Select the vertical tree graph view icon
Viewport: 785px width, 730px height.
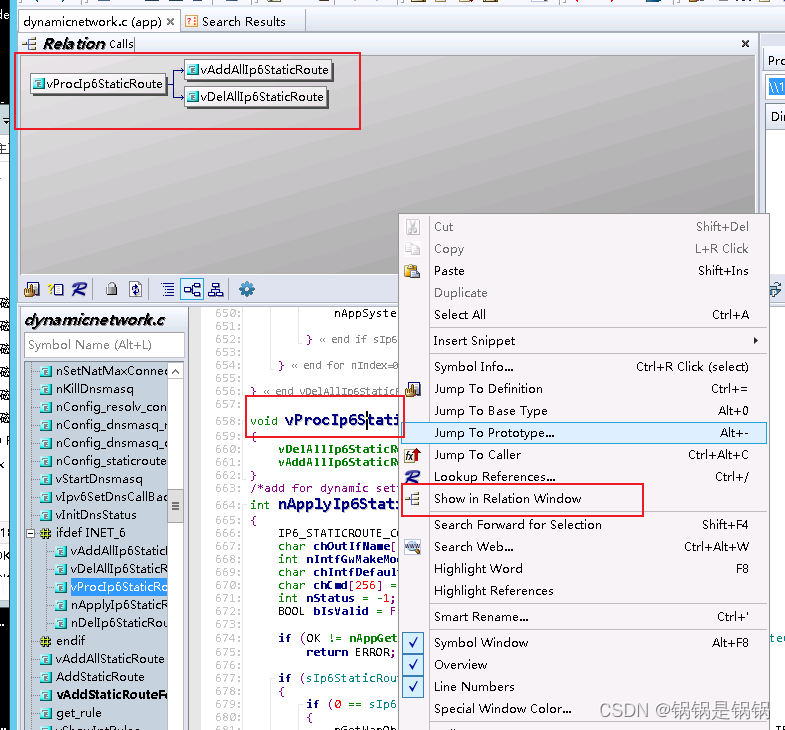(x=216, y=289)
